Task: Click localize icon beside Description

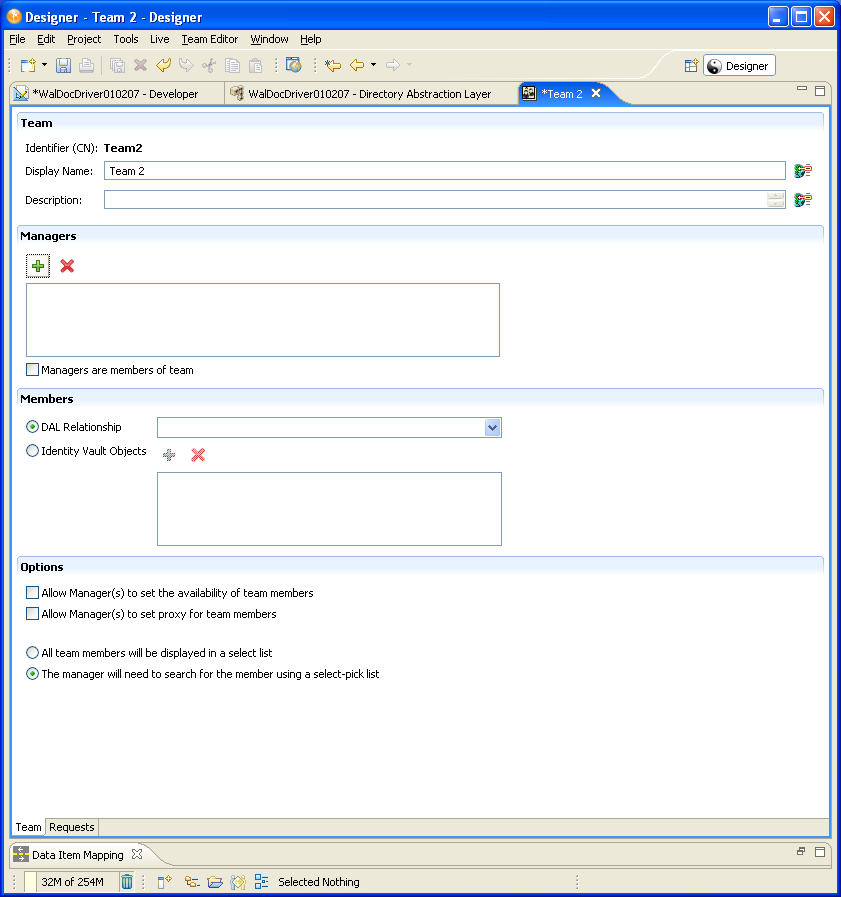Action: click(x=803, y=200)
